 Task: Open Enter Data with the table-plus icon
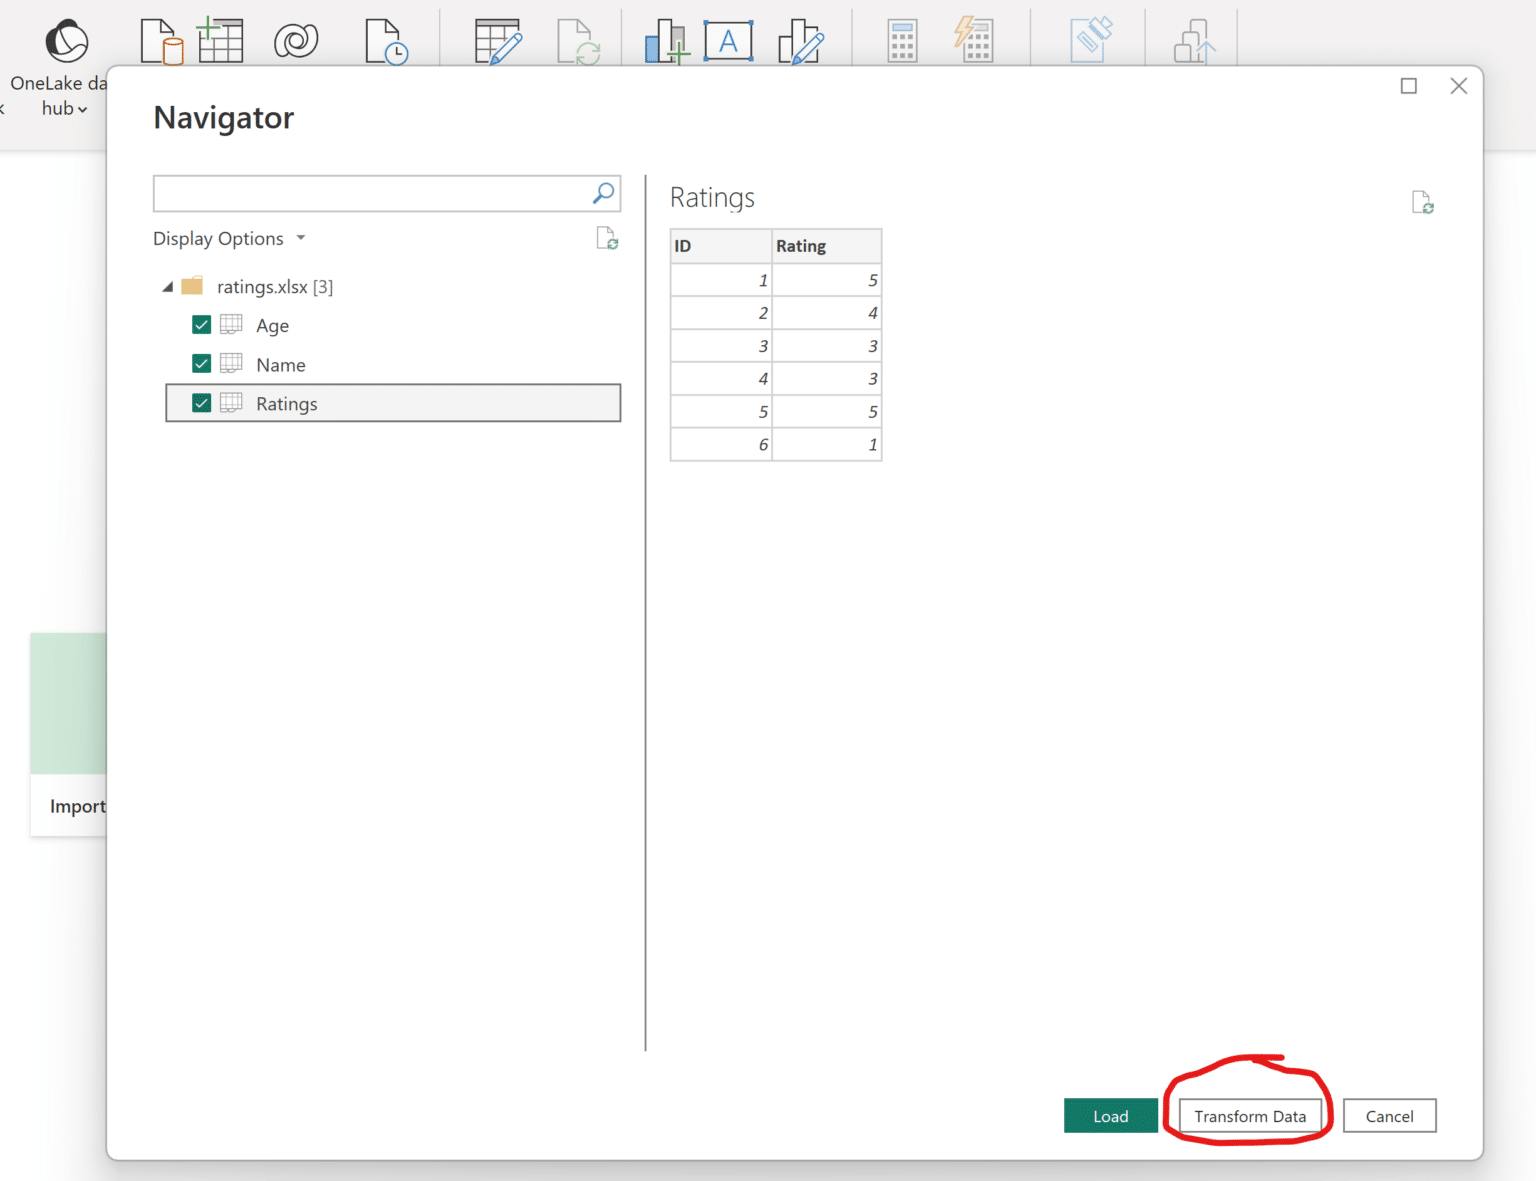220,40
